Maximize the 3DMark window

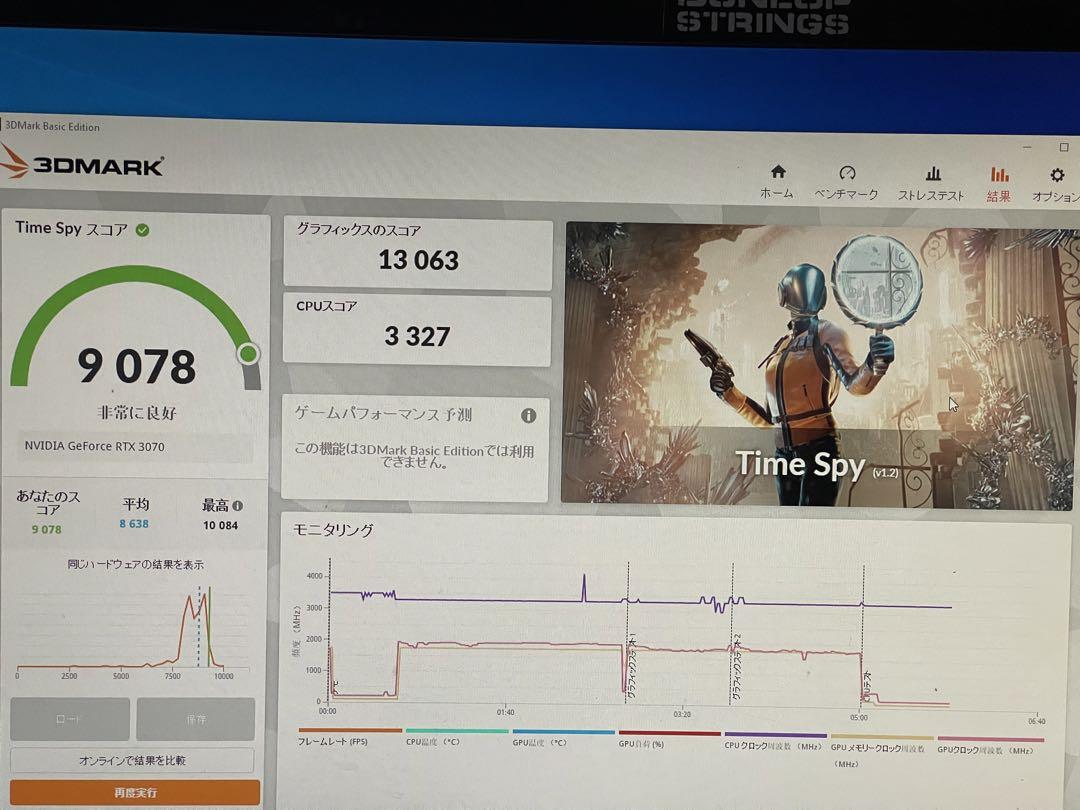(1064, 147)
